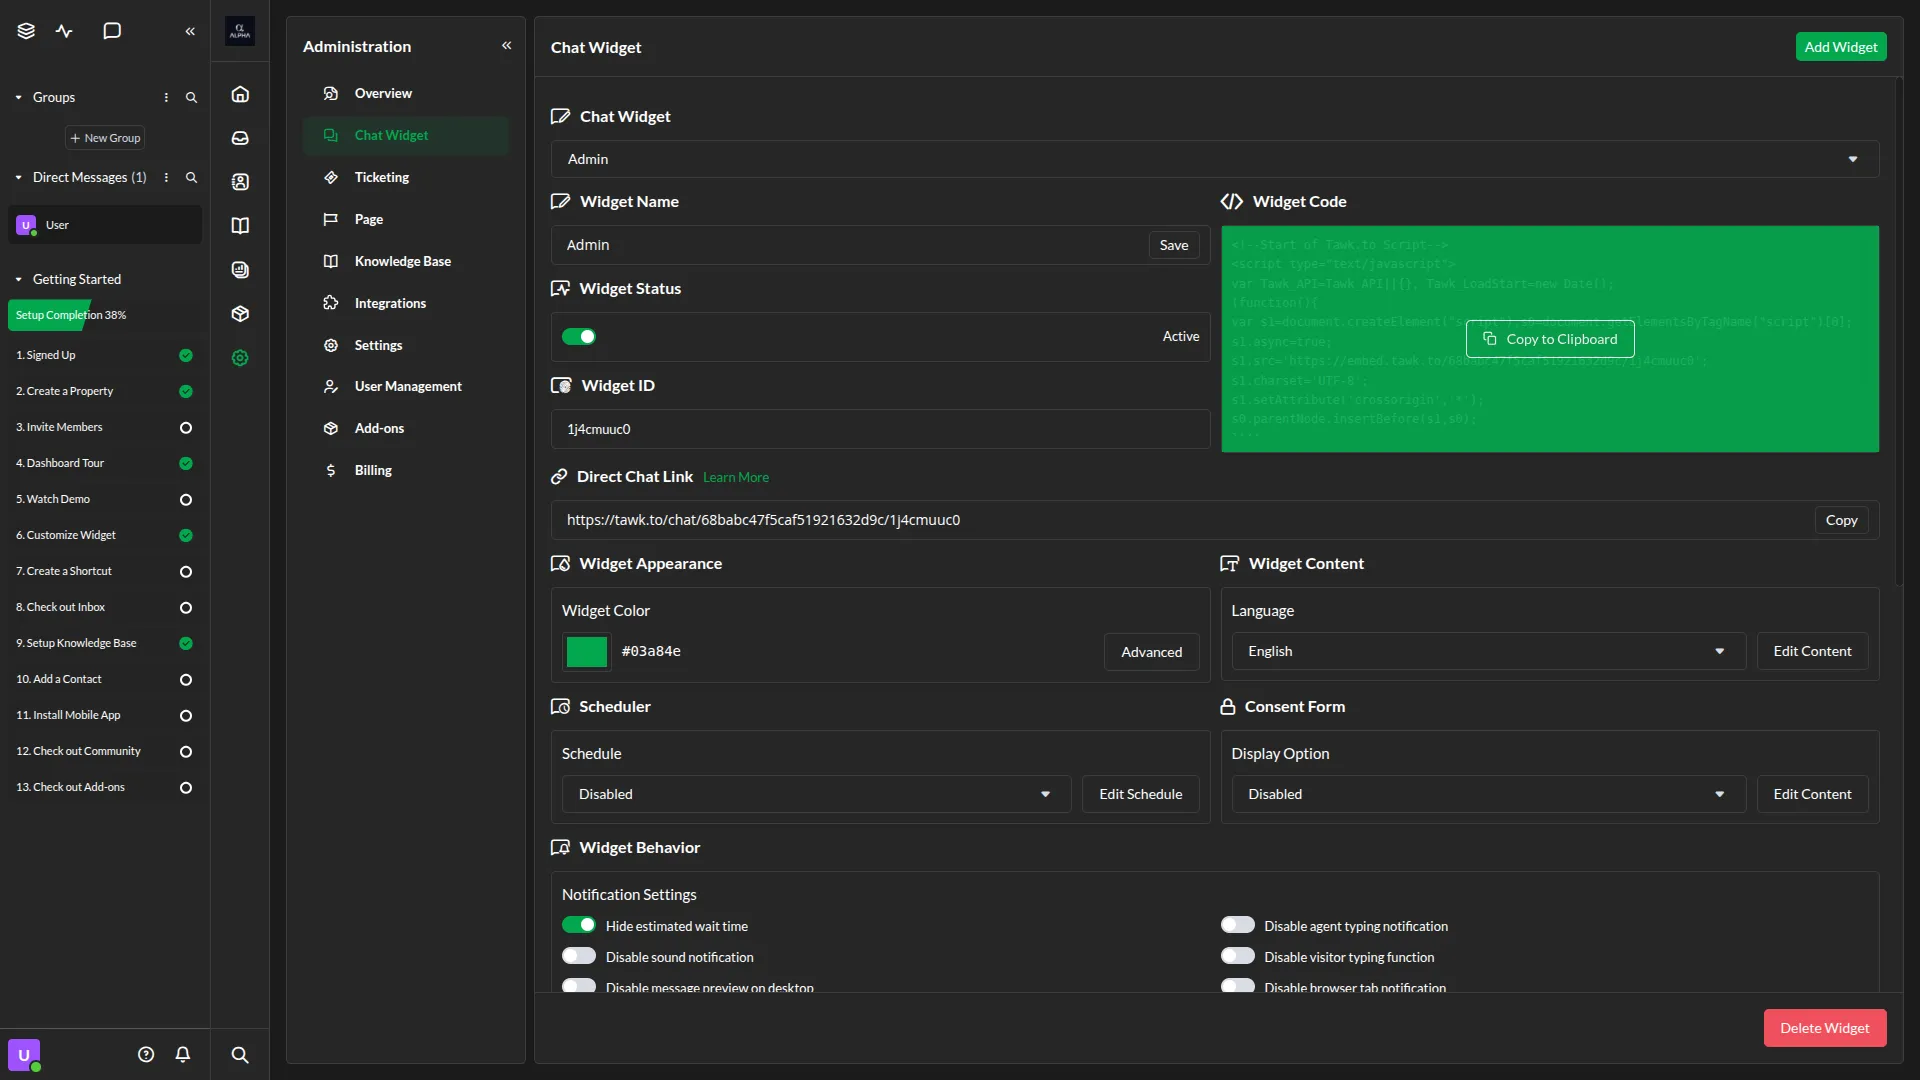Select the Inbox tray icon

click(240, 138)
